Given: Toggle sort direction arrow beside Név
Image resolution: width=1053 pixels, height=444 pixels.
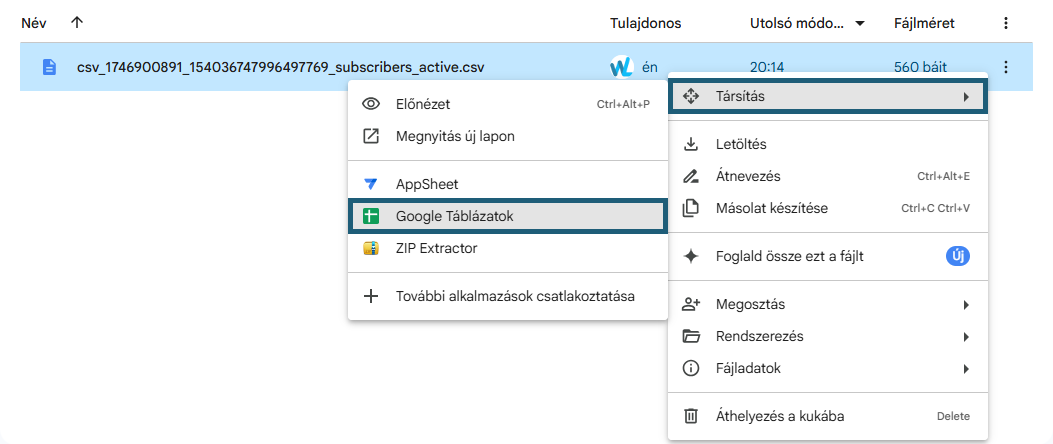Looking at the screenshot, I should [x=77, y=23].
